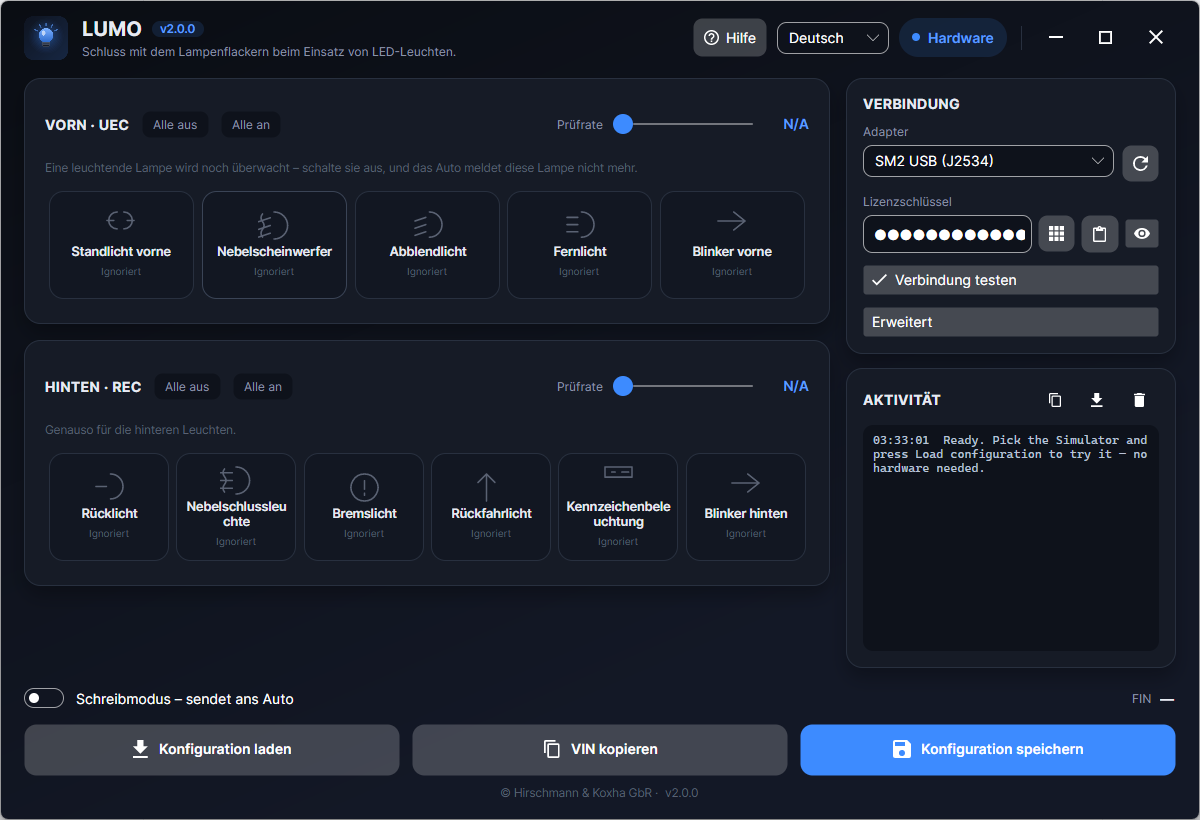Toggle the Schreibmodus switch
The height and width of the screenshot is (820, 1200).
point(44,699)
